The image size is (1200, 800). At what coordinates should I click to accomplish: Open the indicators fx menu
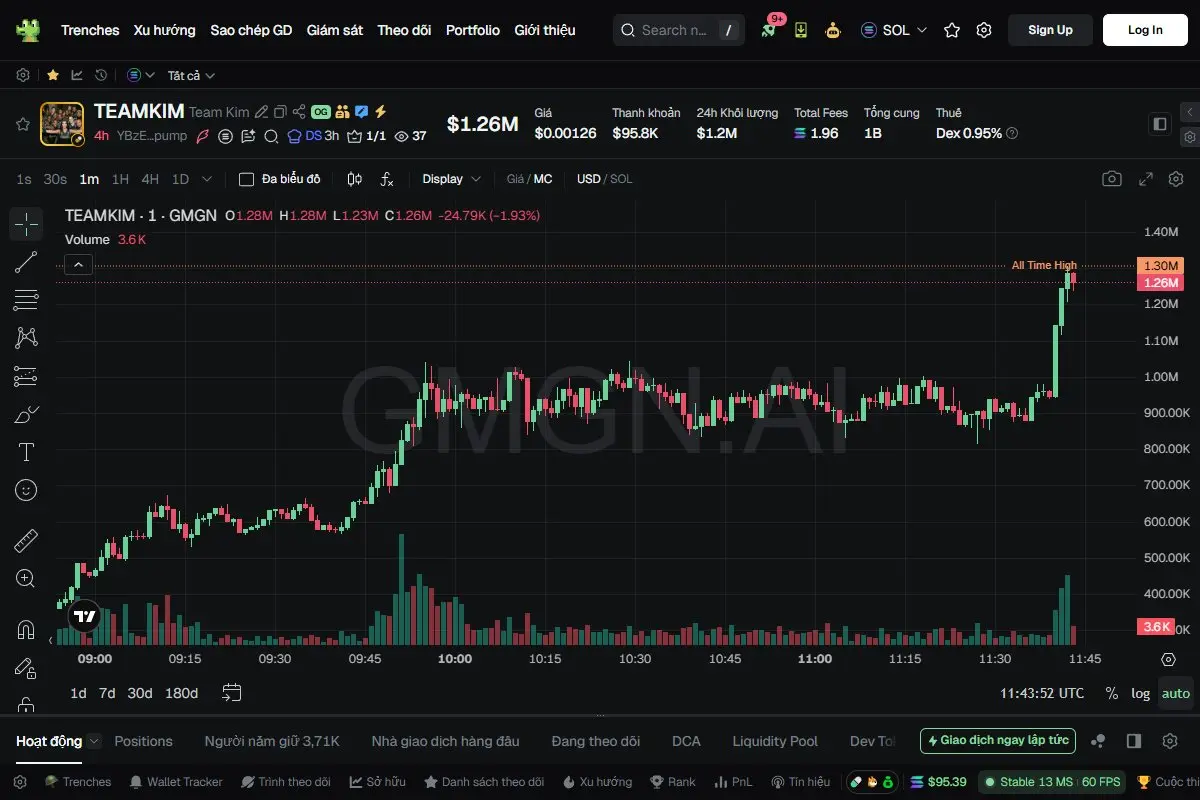coord(387,179)
